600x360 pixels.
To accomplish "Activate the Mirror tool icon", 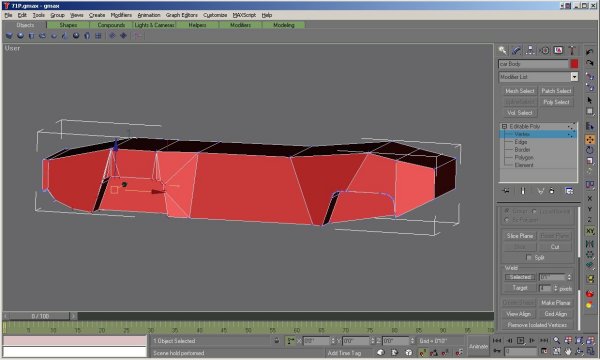I will pyautogui.click(x=590, y=244).
